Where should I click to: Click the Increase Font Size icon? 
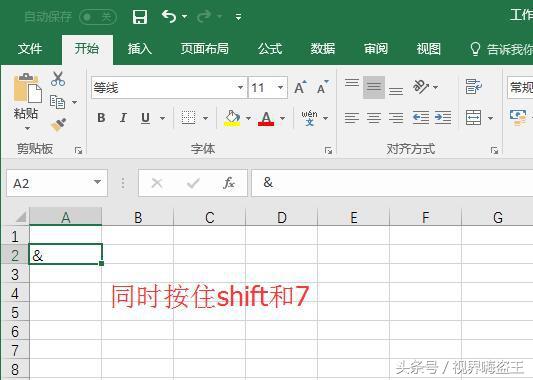300,87
